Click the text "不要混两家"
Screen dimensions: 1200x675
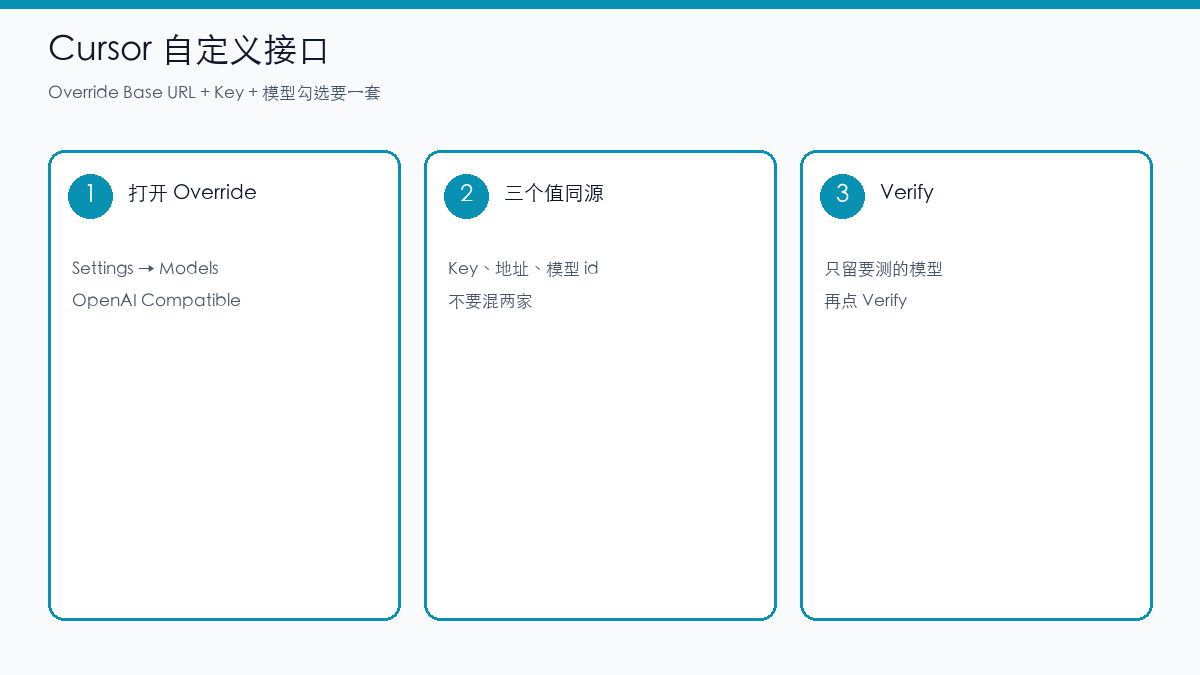coord(490,301)
